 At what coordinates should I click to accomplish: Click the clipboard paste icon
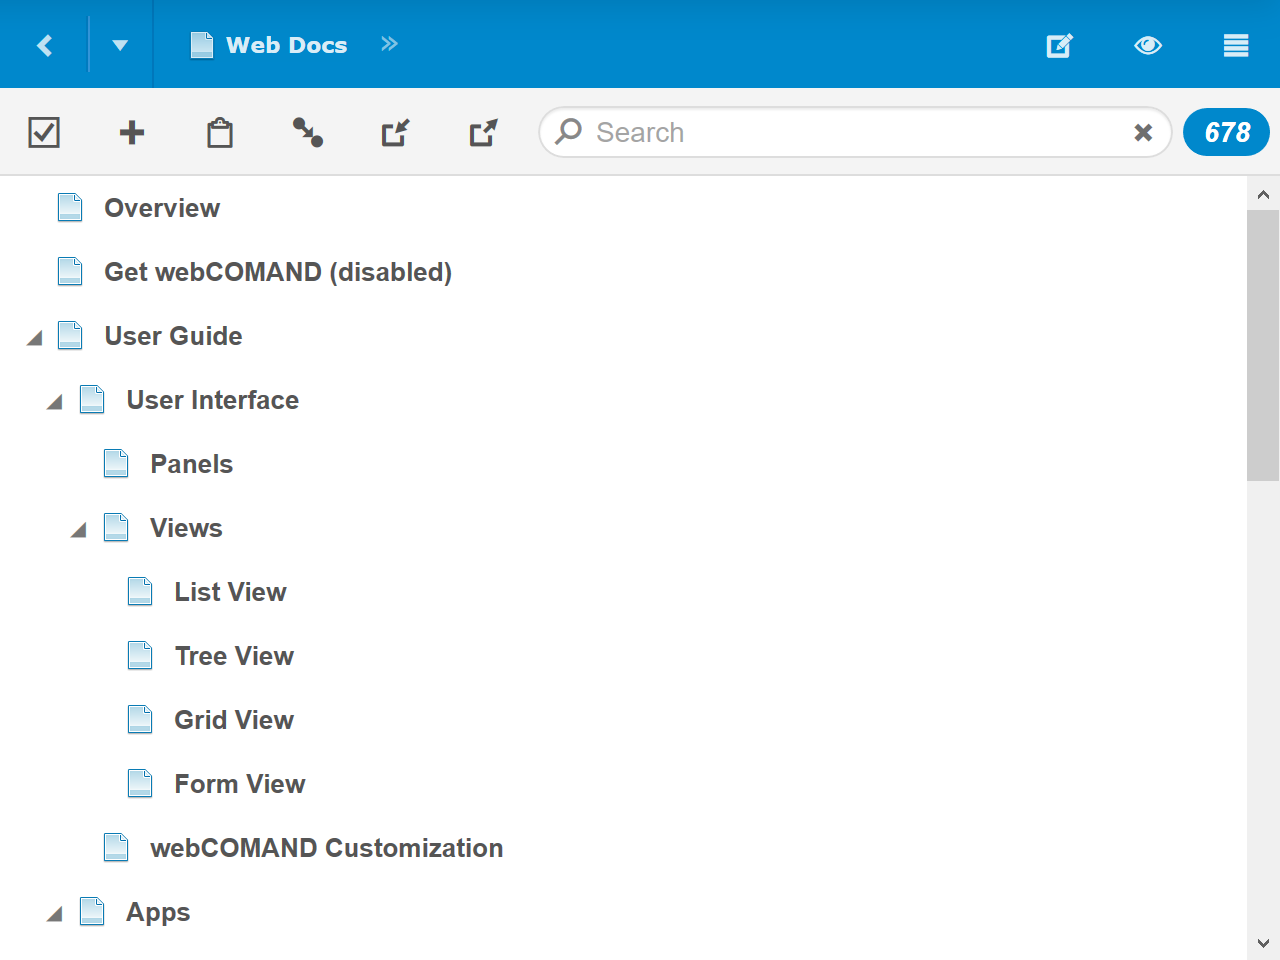coord(220,132)
